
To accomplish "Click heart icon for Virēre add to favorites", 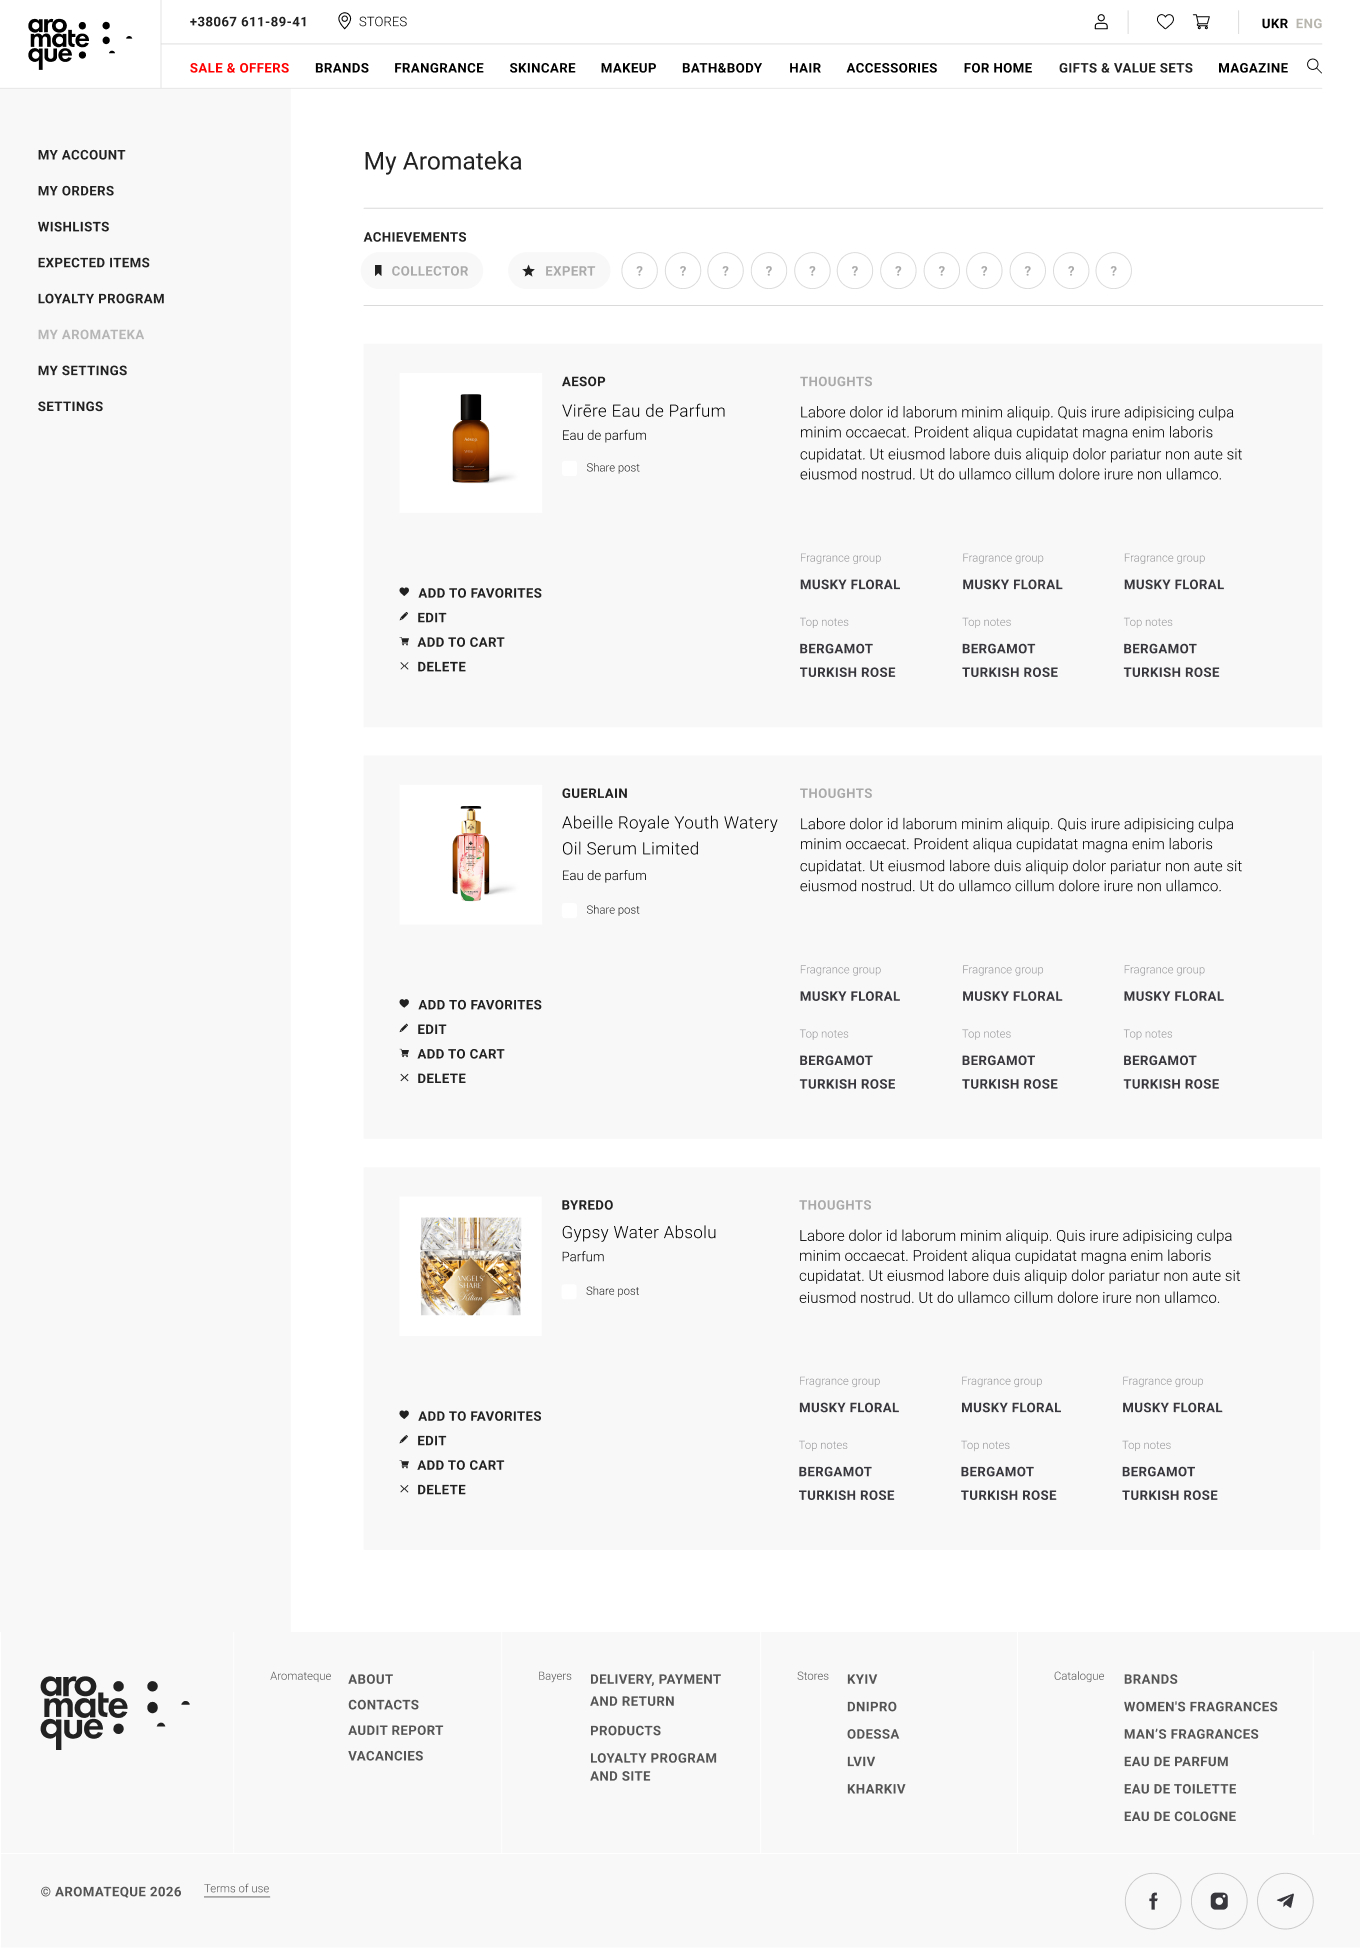I will [x=404, y=592].
